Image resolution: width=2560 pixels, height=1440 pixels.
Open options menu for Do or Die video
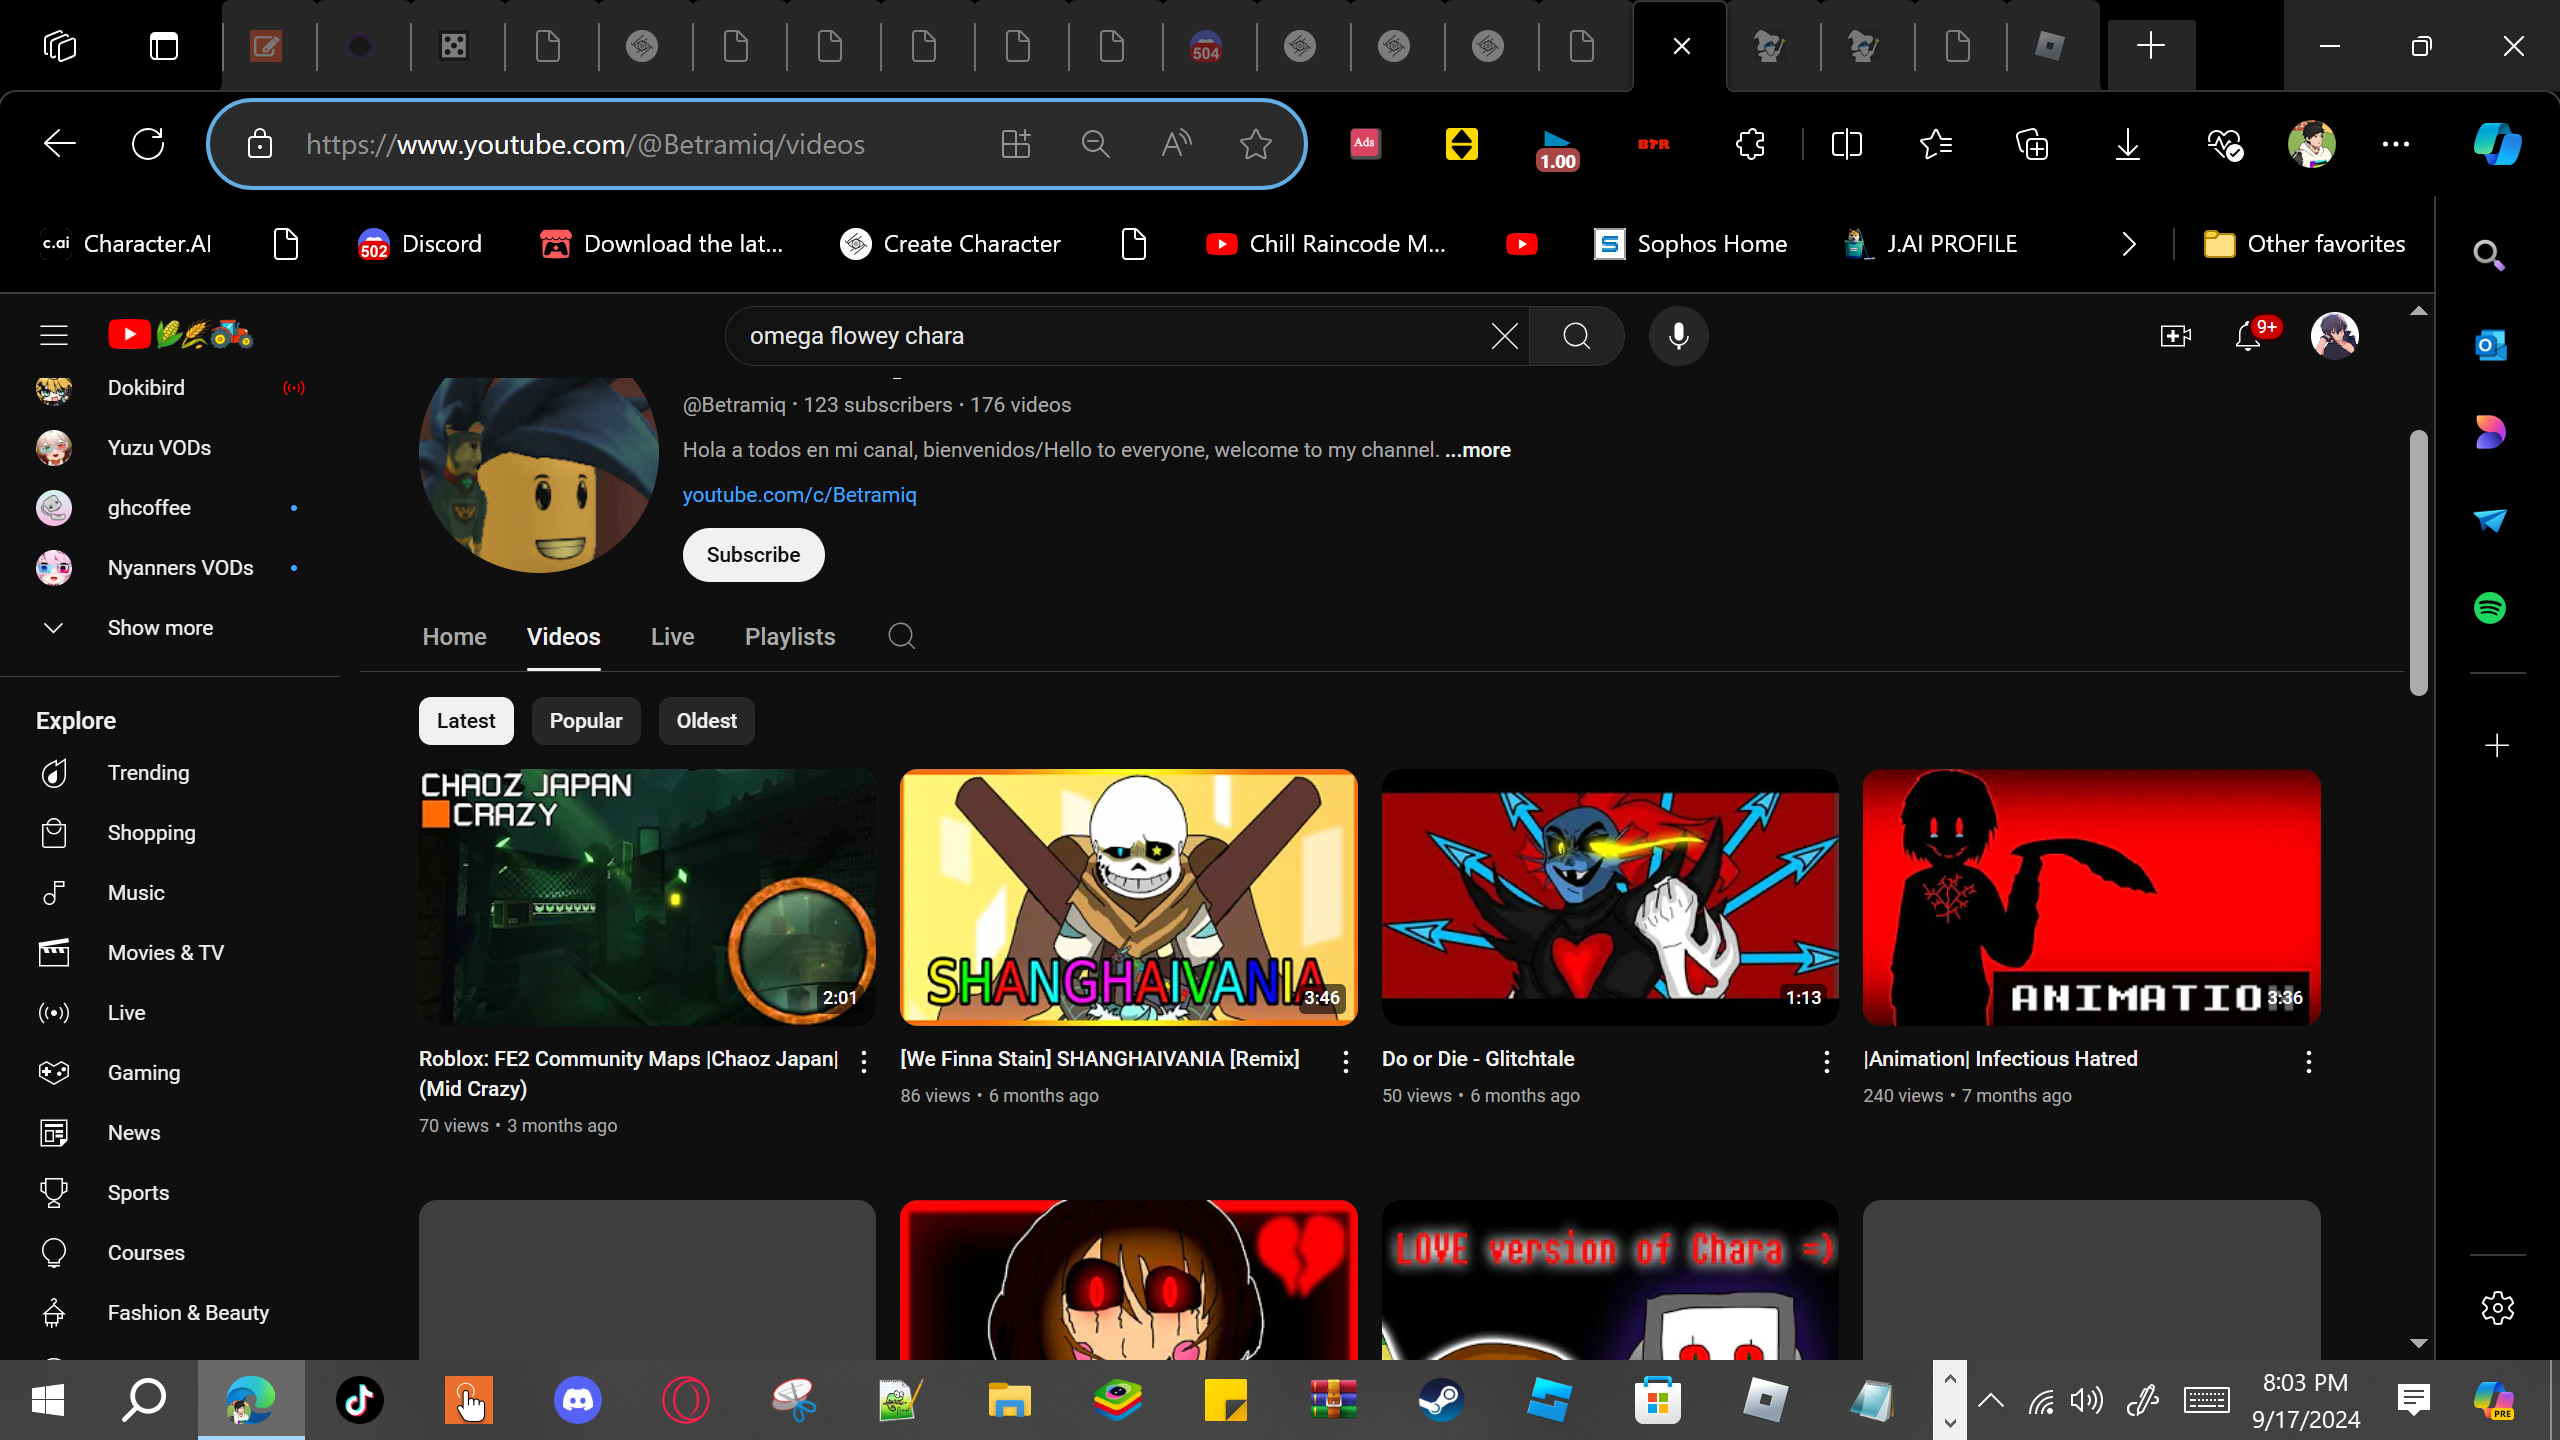(1826, 1062)
